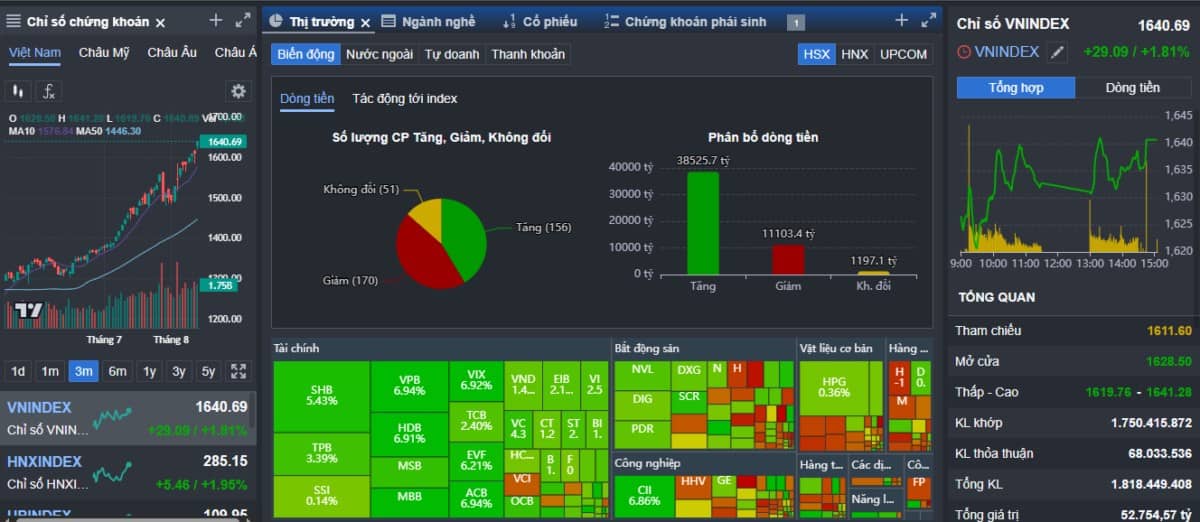Set chart range to 6m
Screen dimensions: 1200x522
[x=118, y=371]
